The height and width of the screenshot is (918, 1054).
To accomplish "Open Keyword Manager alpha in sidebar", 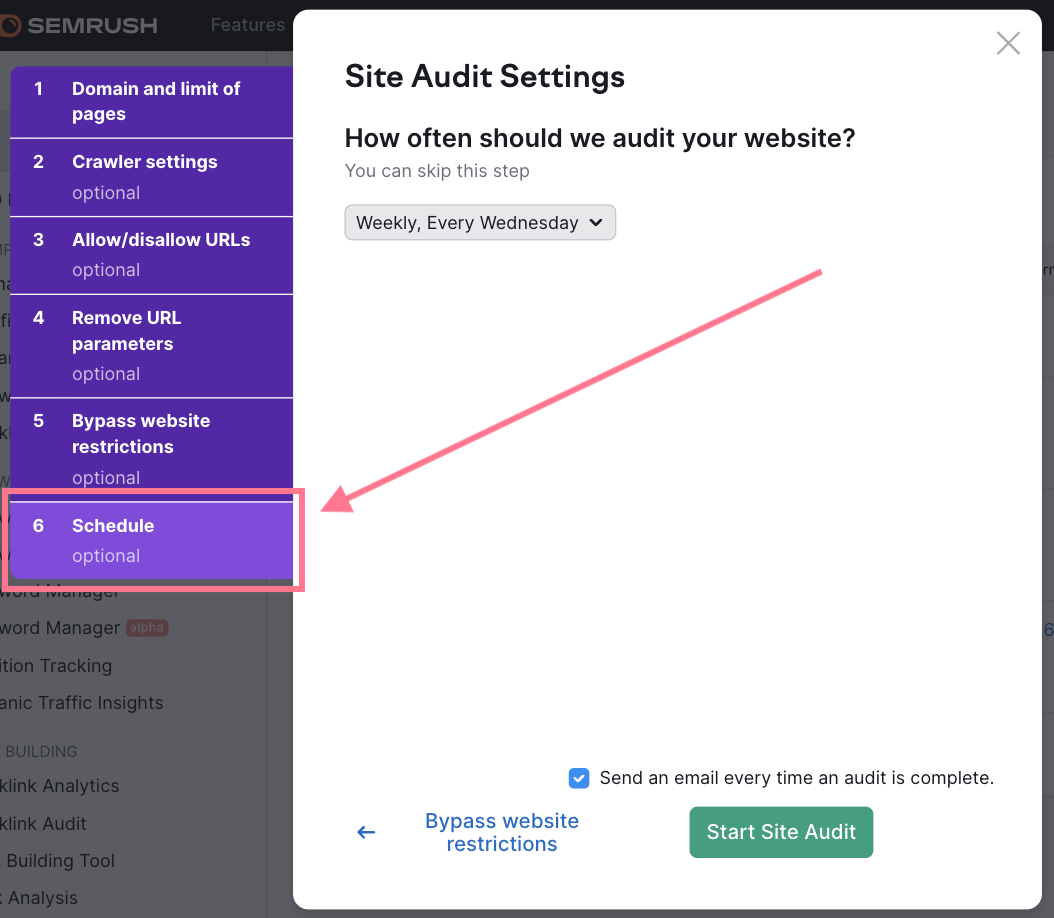I will pos(83,628).
